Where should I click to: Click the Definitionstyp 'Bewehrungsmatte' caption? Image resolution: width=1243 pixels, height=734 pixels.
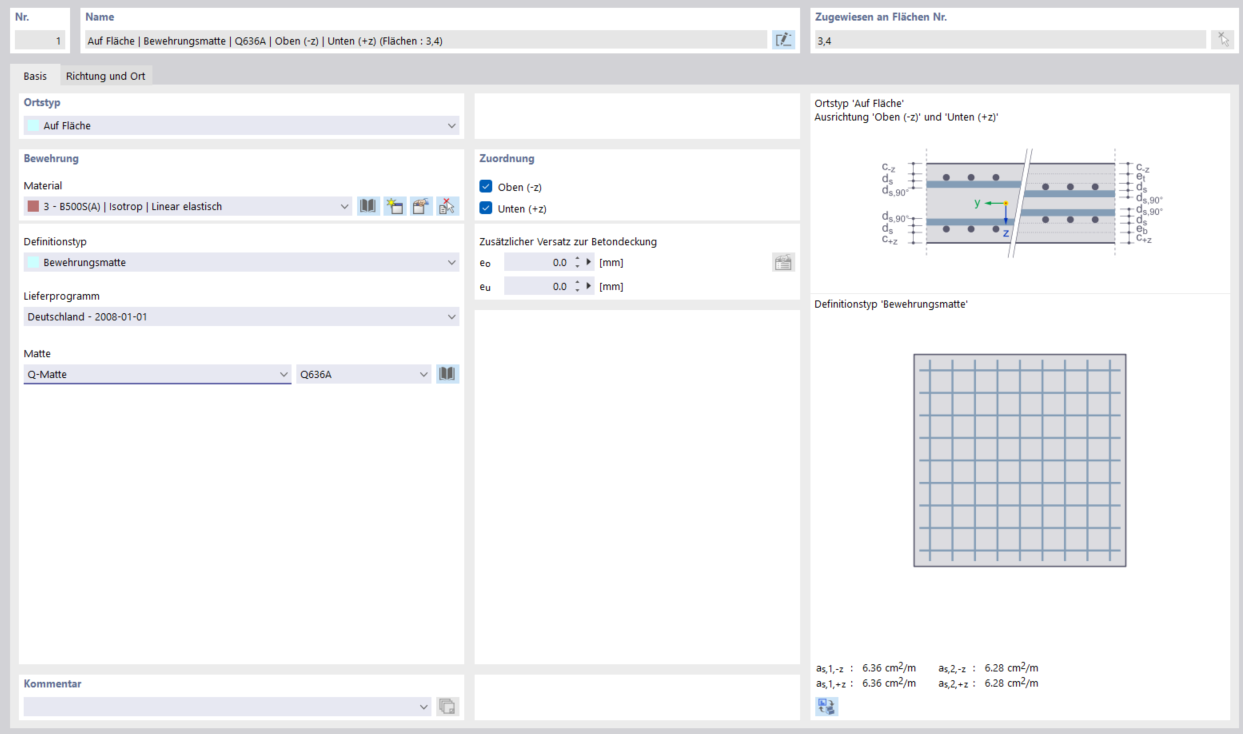coord(891,304)
